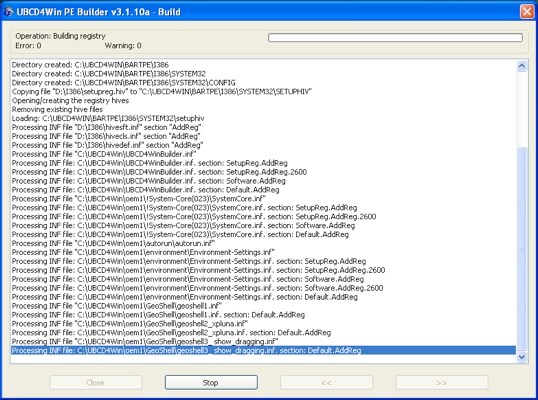Click the log scrollbar up arrow

tap(522, 66)
